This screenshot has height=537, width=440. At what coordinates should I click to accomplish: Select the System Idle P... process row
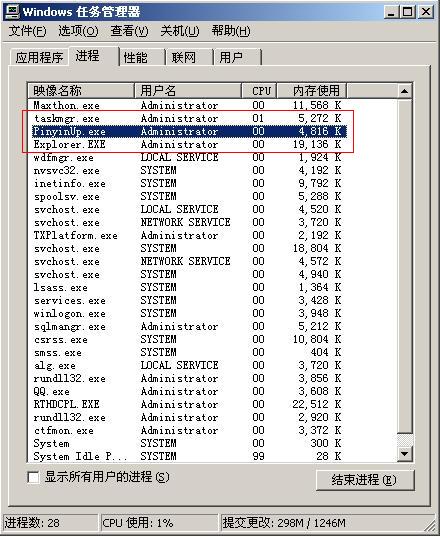click(187, 457)
